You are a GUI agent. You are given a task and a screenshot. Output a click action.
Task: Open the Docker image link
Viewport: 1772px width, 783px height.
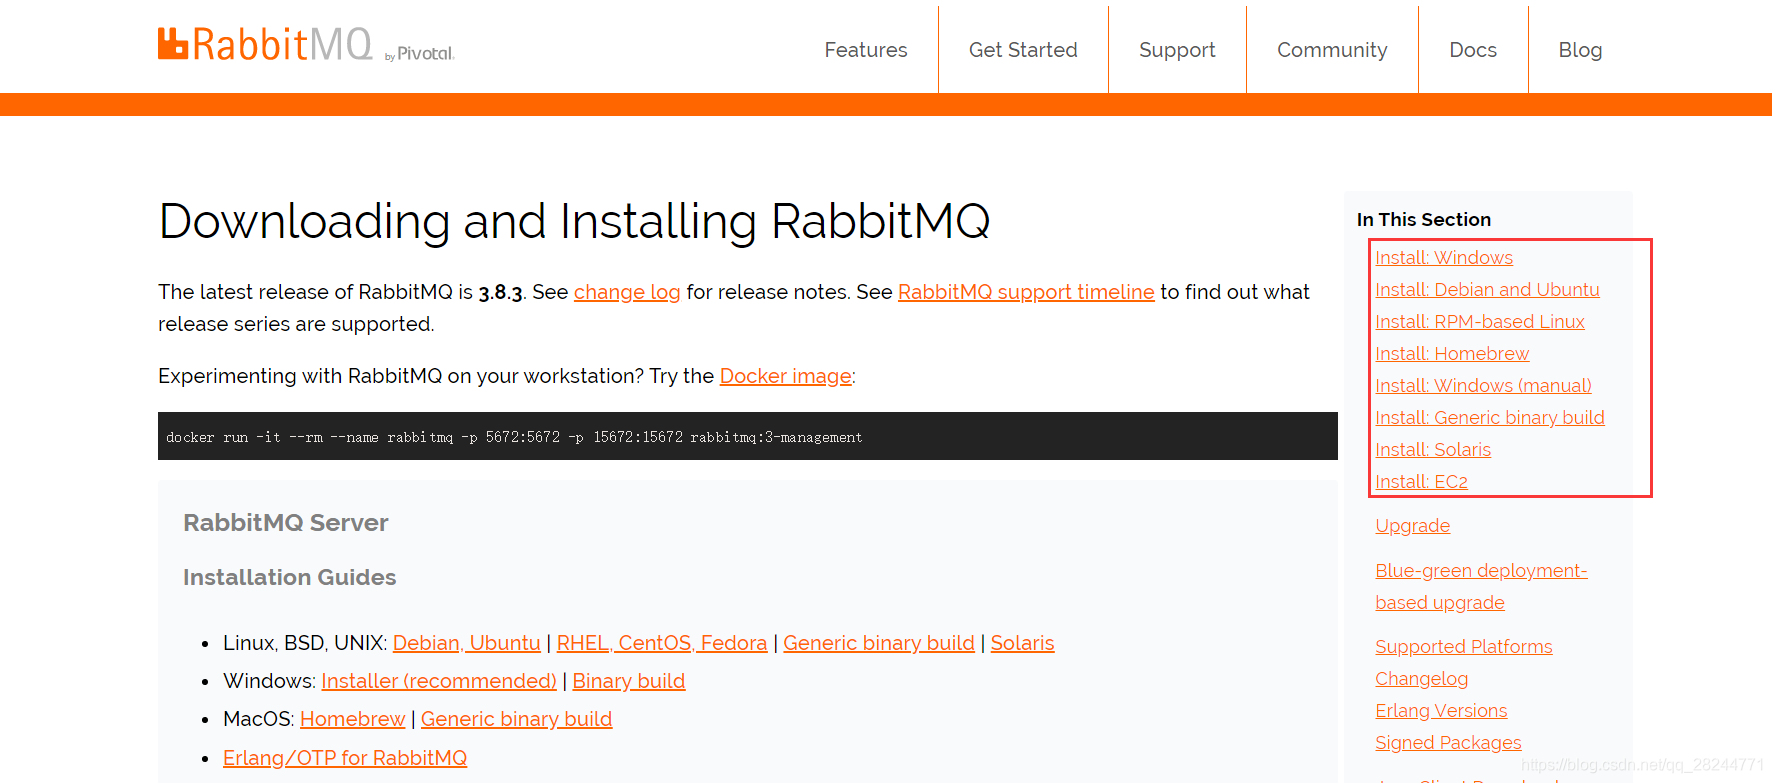(786, 376)
